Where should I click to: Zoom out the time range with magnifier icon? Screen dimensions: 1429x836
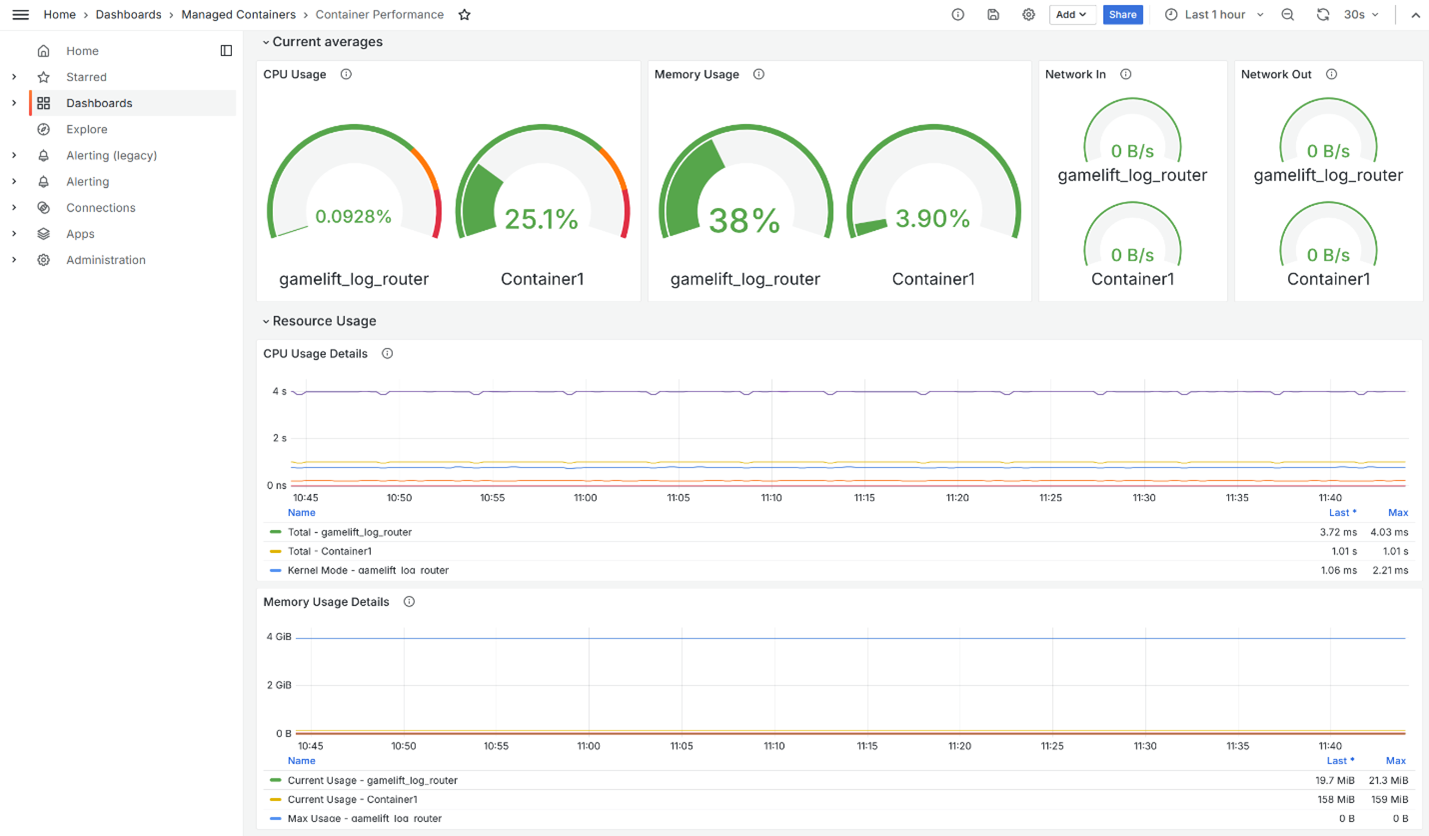point(1287,14)
